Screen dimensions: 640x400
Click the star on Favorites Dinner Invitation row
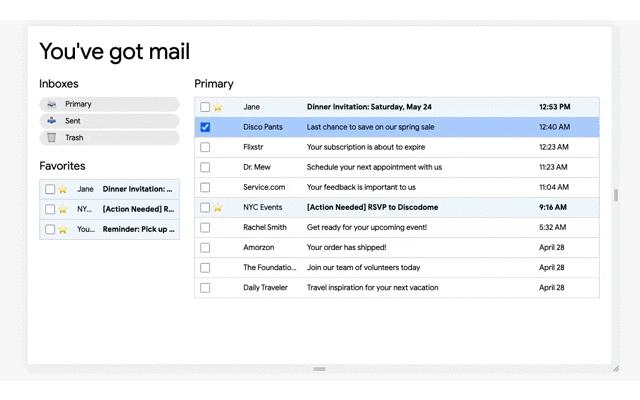[x=63, y=189]
